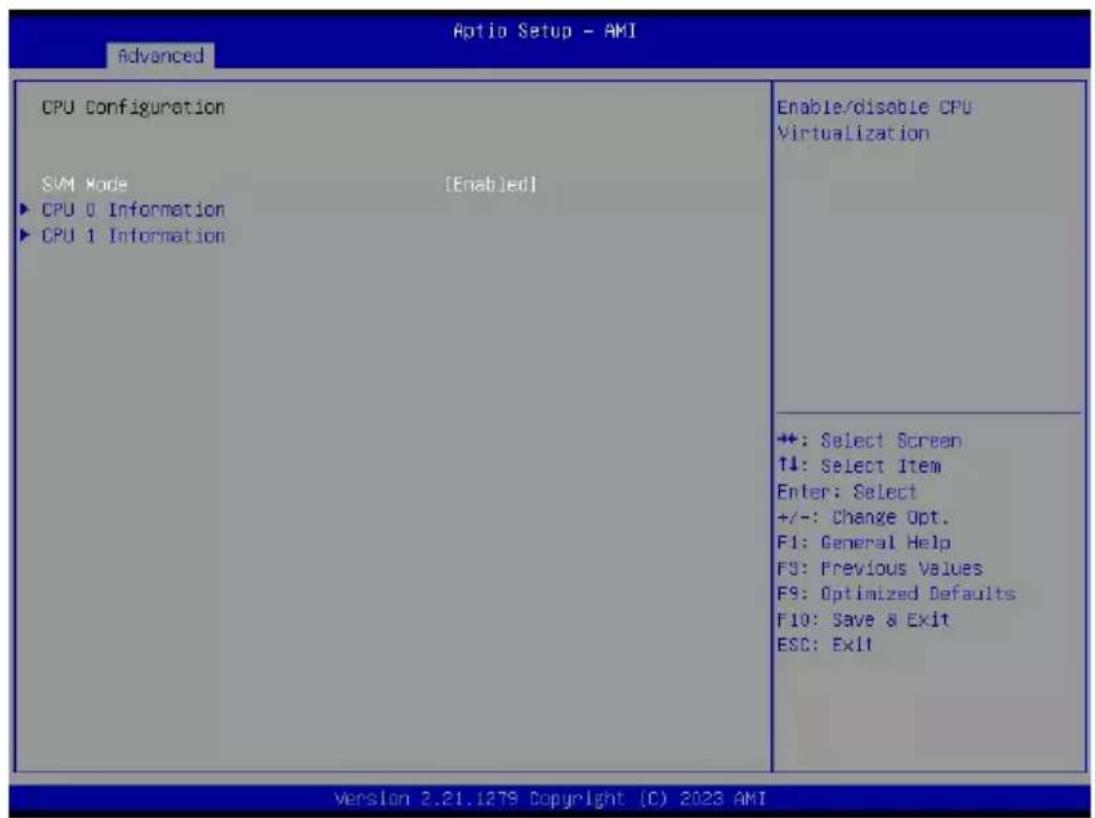Screen dimensions: 1095x818
Task: Select the SVM Mode setting
Action: [84, 185]
